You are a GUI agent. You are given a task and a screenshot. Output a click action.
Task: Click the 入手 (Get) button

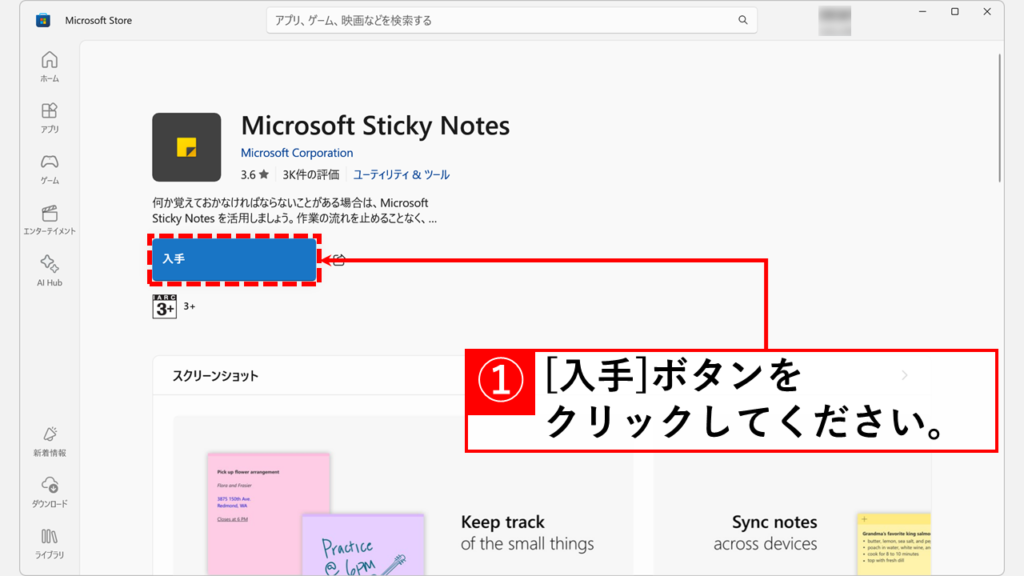coord(234,259)
